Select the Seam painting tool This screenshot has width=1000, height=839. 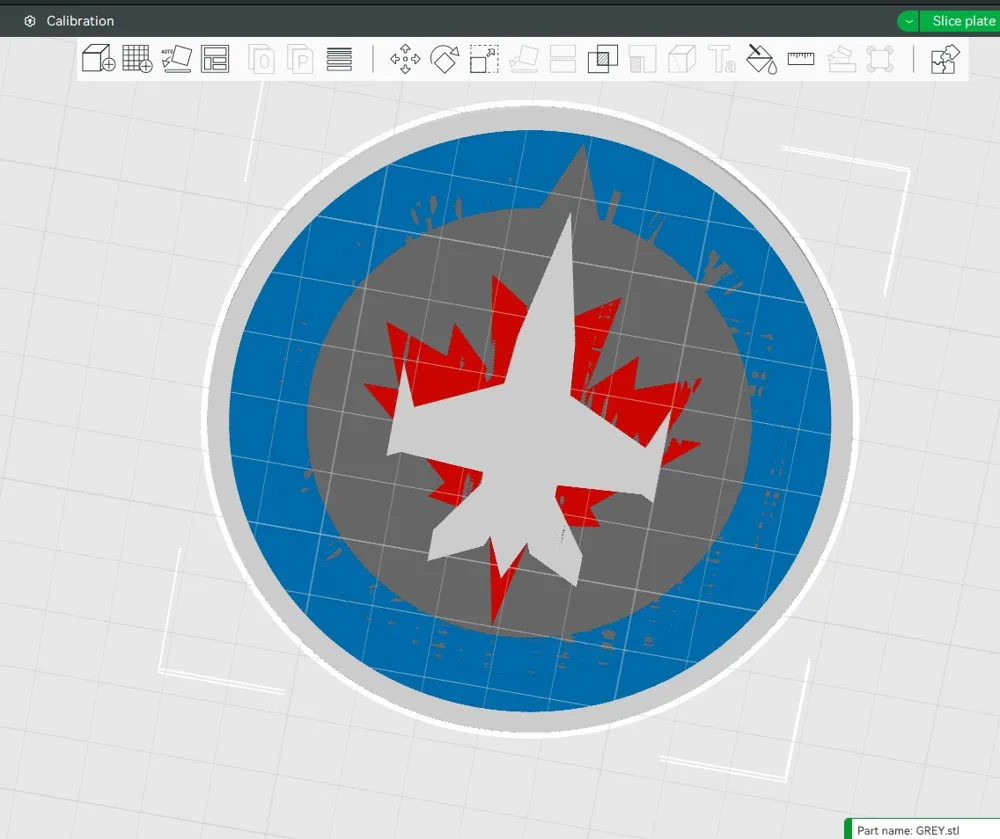click(682, 59)
